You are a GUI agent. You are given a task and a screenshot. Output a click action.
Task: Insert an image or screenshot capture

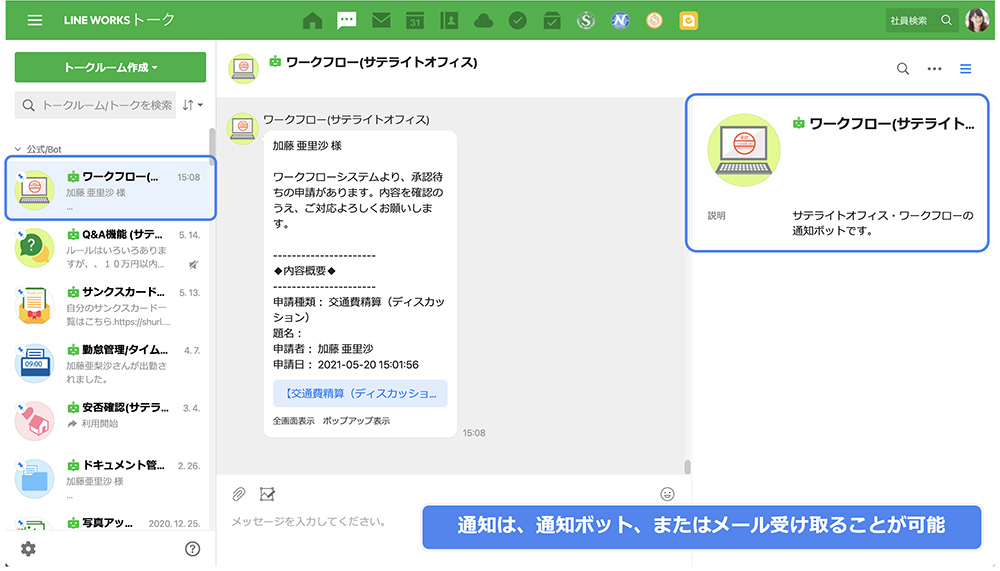pos(267,494)
